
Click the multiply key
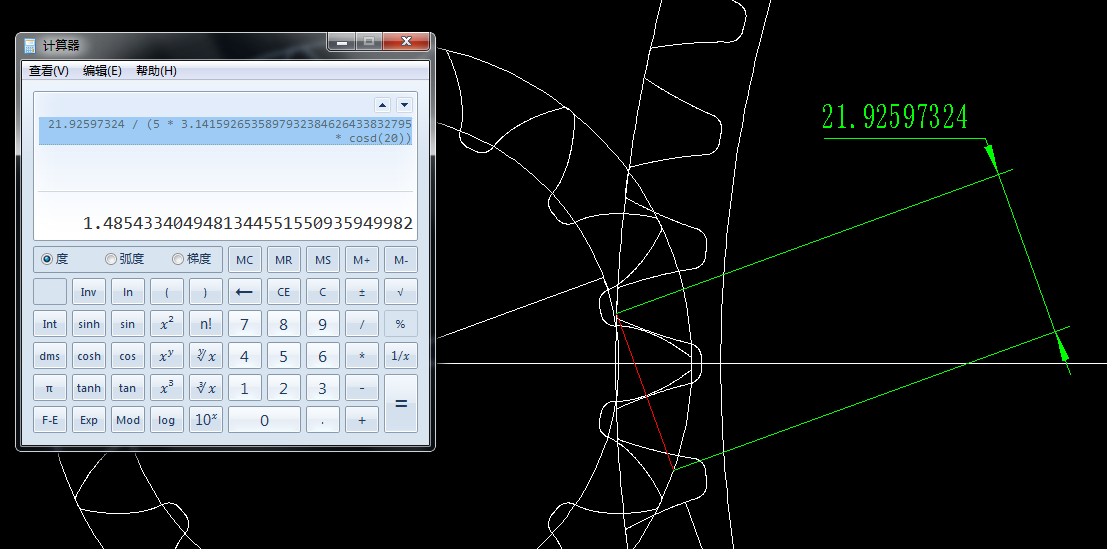[361, 356]
